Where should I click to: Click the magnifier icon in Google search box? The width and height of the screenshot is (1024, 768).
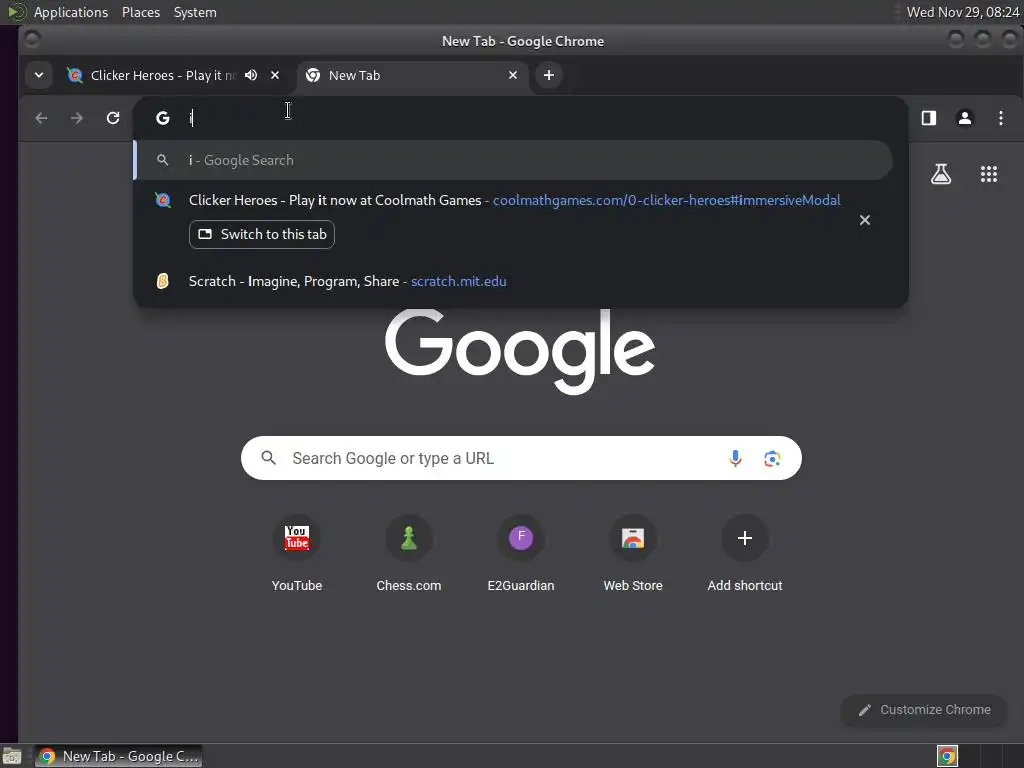tap(268, 458)
